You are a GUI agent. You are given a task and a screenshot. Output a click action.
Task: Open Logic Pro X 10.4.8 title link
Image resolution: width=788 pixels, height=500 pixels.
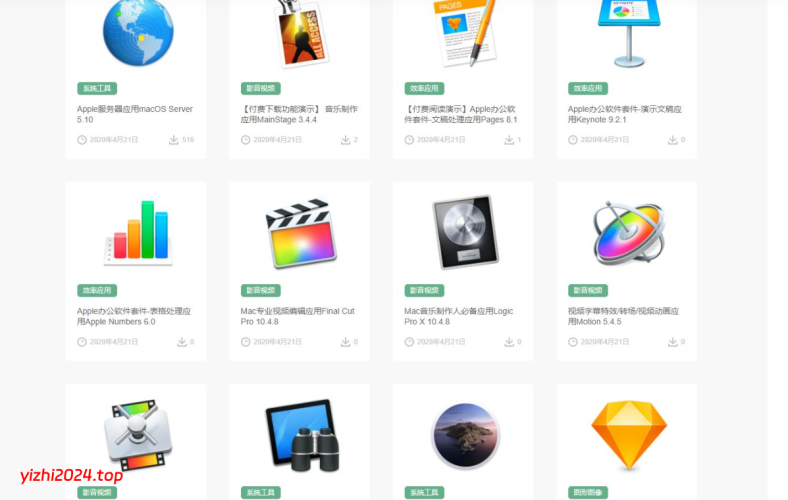pos(459,316)
